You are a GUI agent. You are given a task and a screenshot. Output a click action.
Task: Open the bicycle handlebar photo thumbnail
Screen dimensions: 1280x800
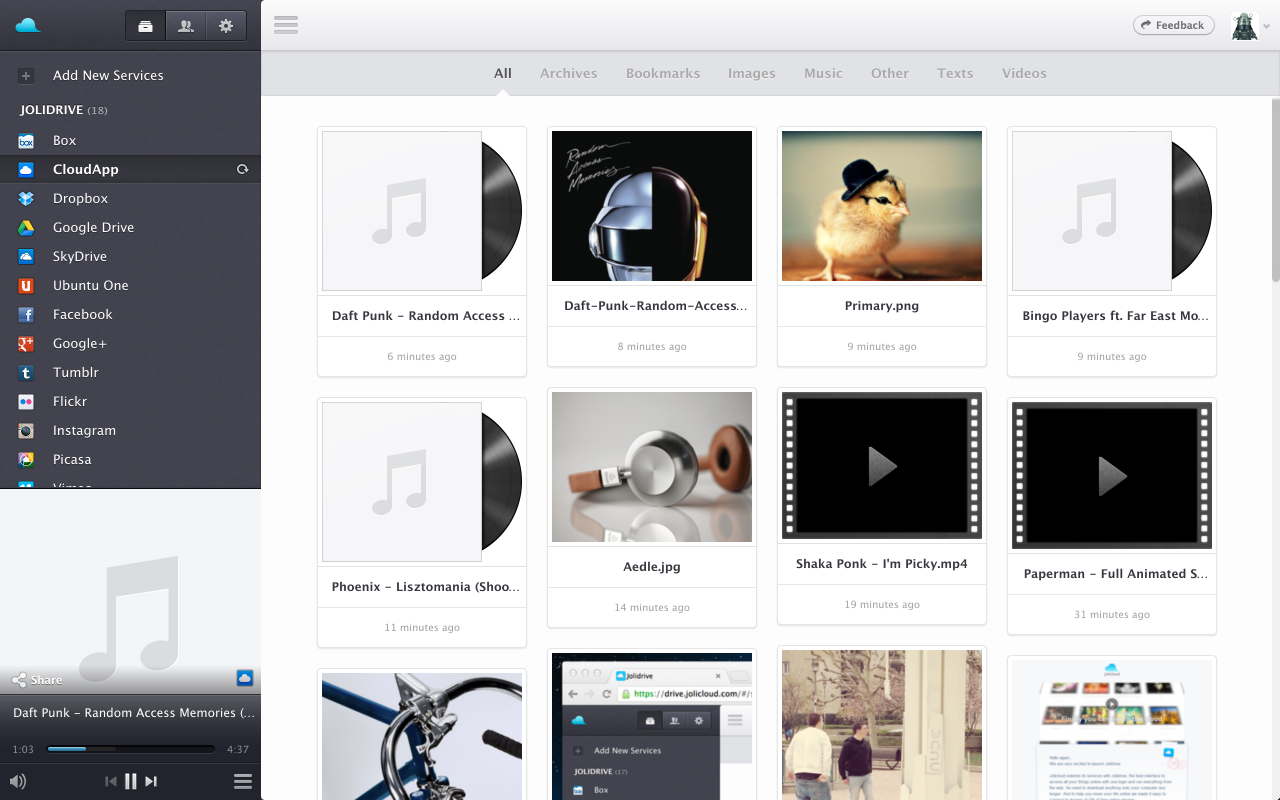point(422,736)
